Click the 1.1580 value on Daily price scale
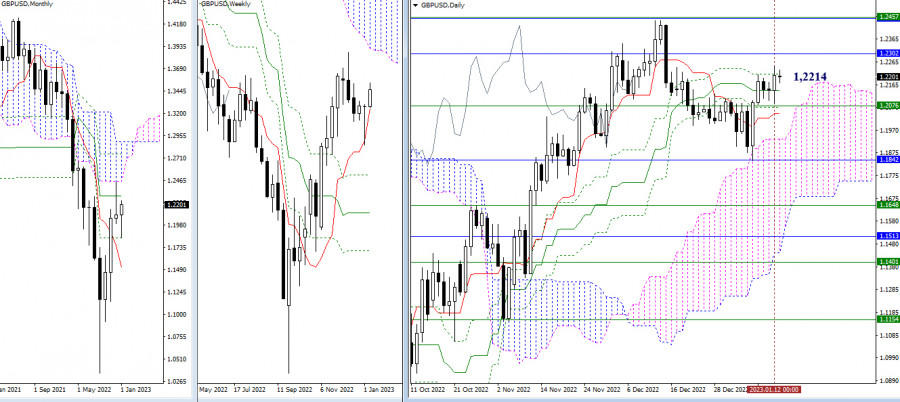 [888, 221]
